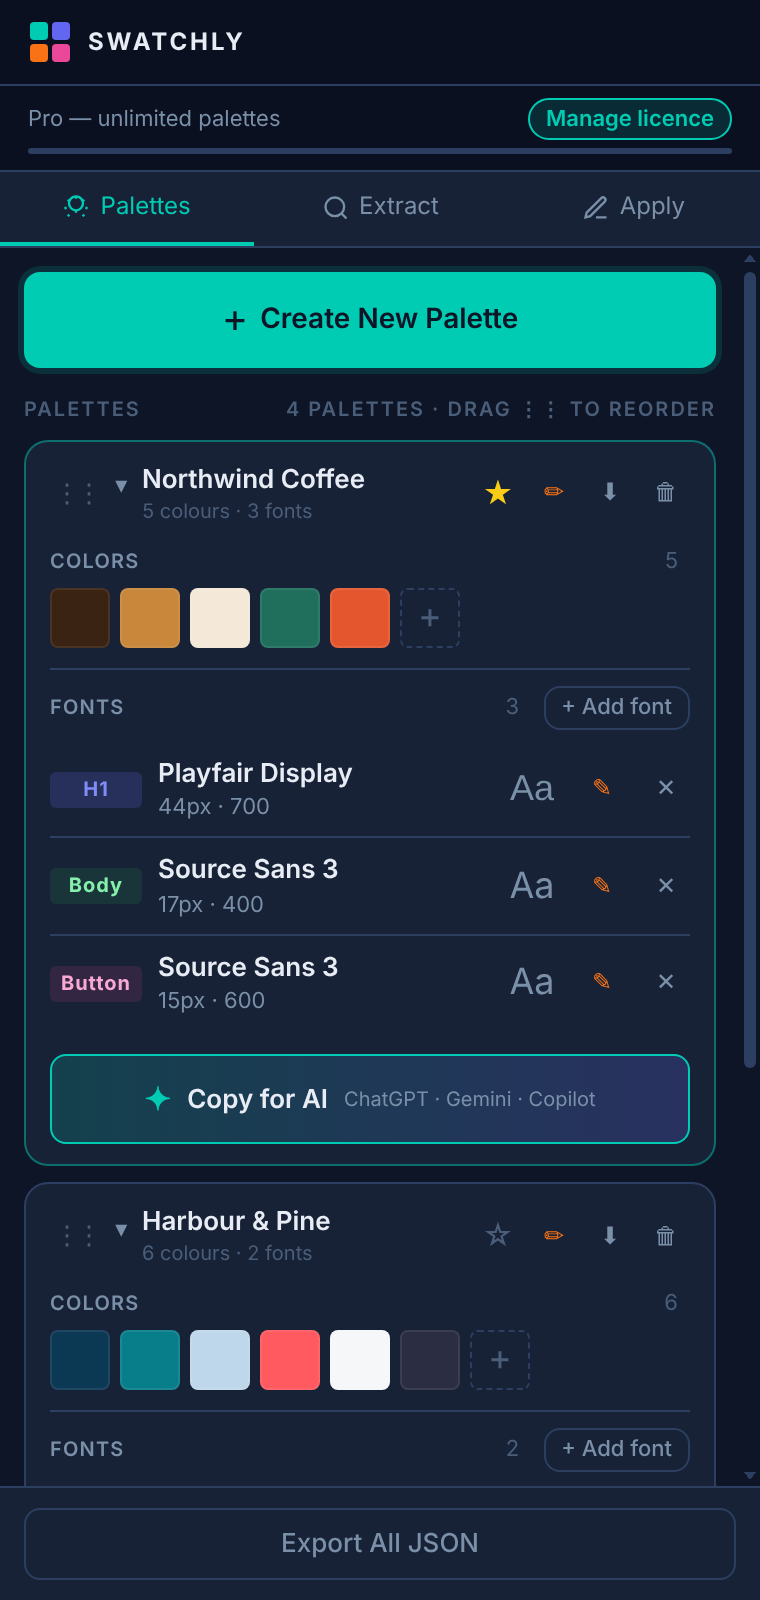Click the Northwind Coffee title

(253, 479)
